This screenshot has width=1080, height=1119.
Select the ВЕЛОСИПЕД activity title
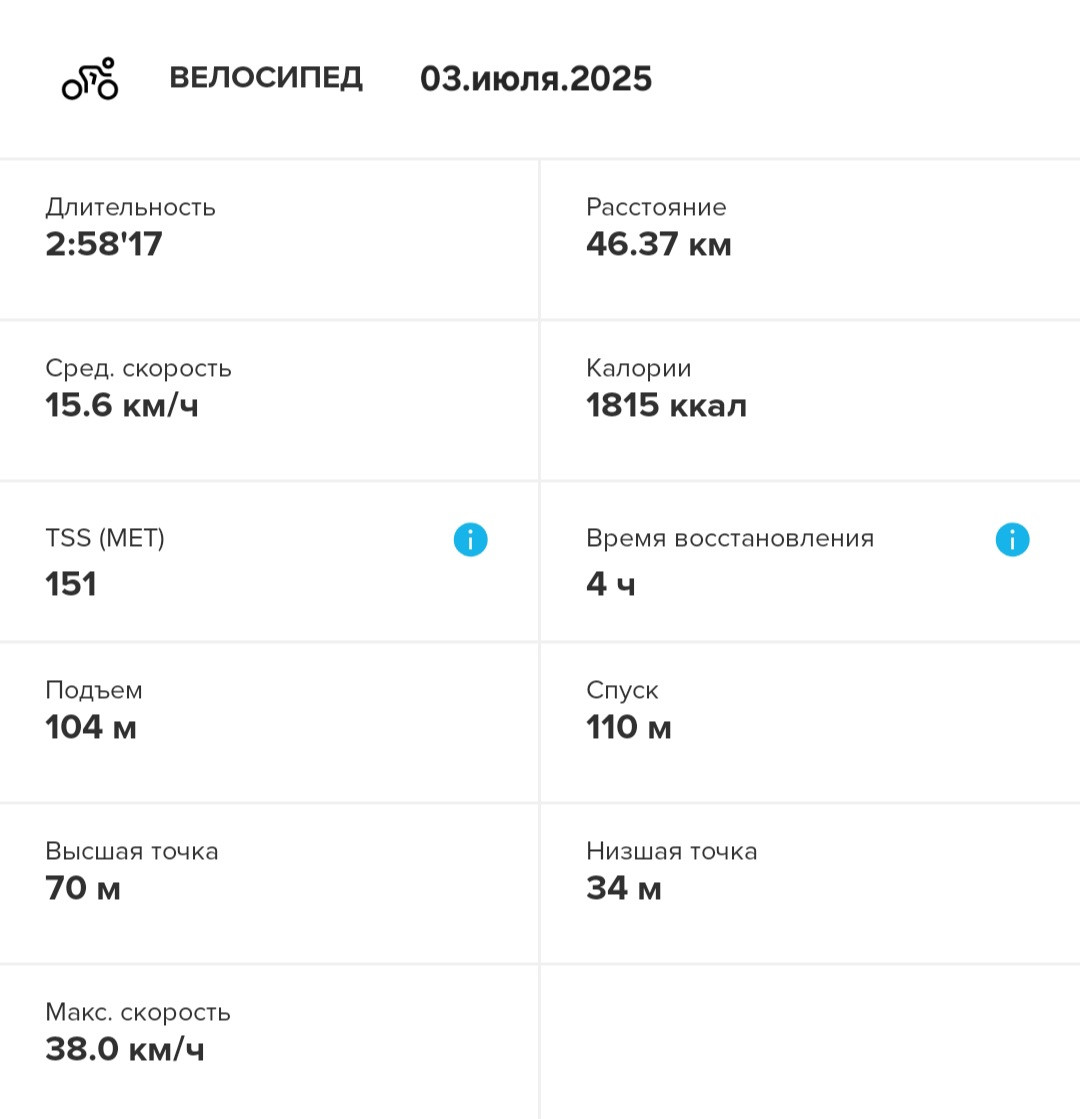(266, 78)
